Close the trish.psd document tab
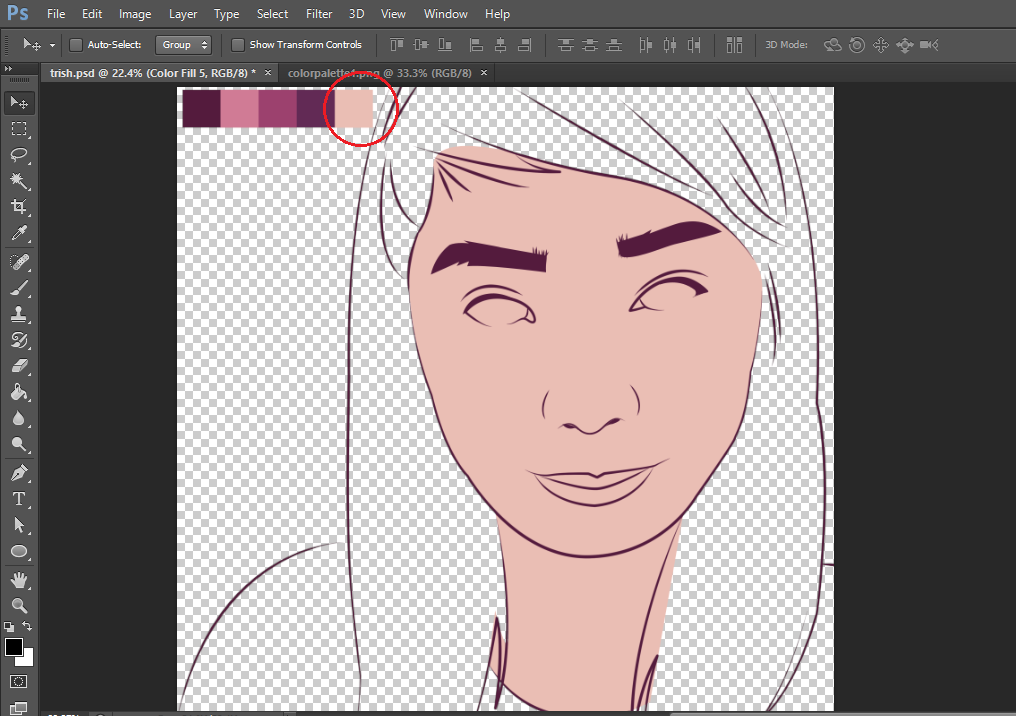 267,73
